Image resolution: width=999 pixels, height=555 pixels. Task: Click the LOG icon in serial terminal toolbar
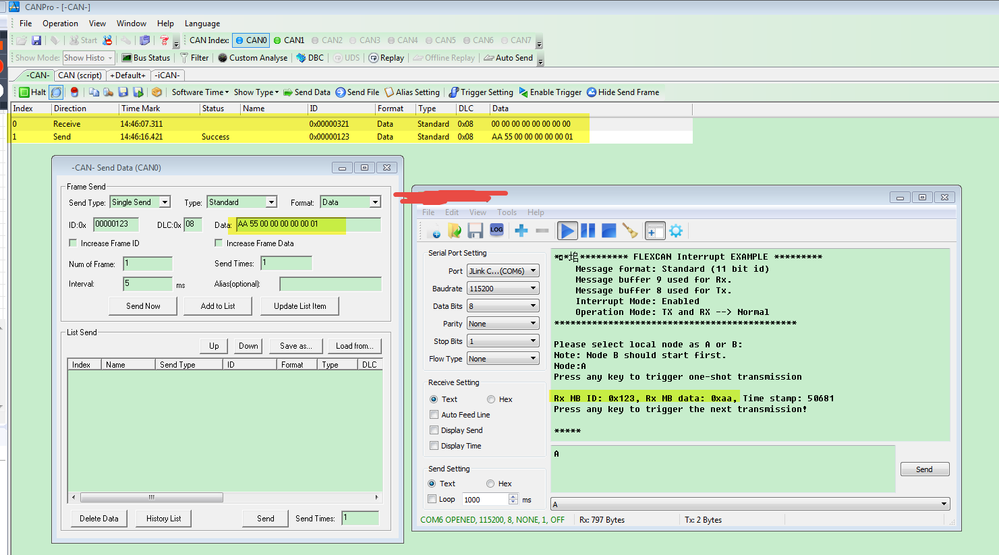[496, 231]
